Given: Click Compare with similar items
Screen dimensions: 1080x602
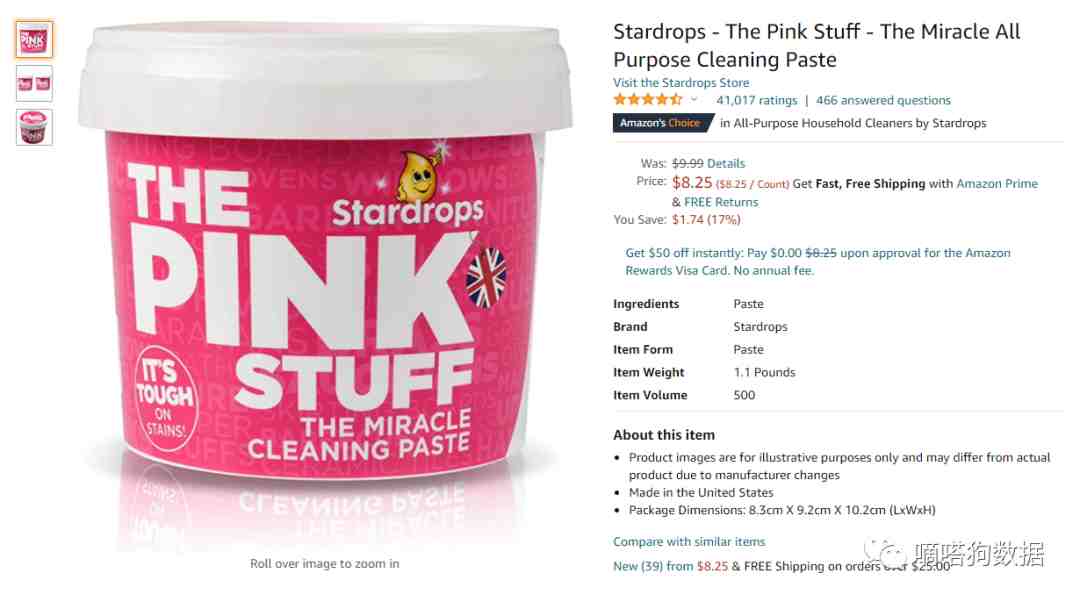Looking at the screenshot, I should click(x=689, y=542).
